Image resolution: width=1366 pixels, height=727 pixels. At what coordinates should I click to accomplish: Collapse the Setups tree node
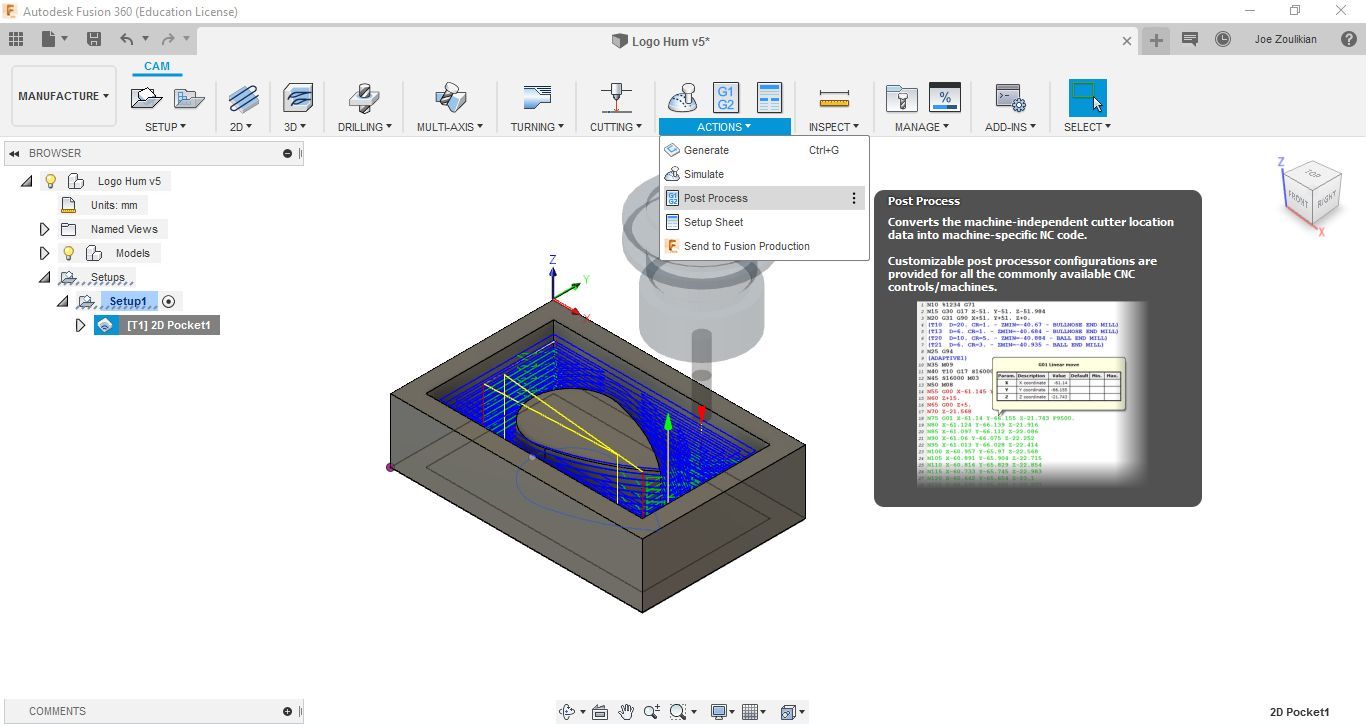(44, 277)
